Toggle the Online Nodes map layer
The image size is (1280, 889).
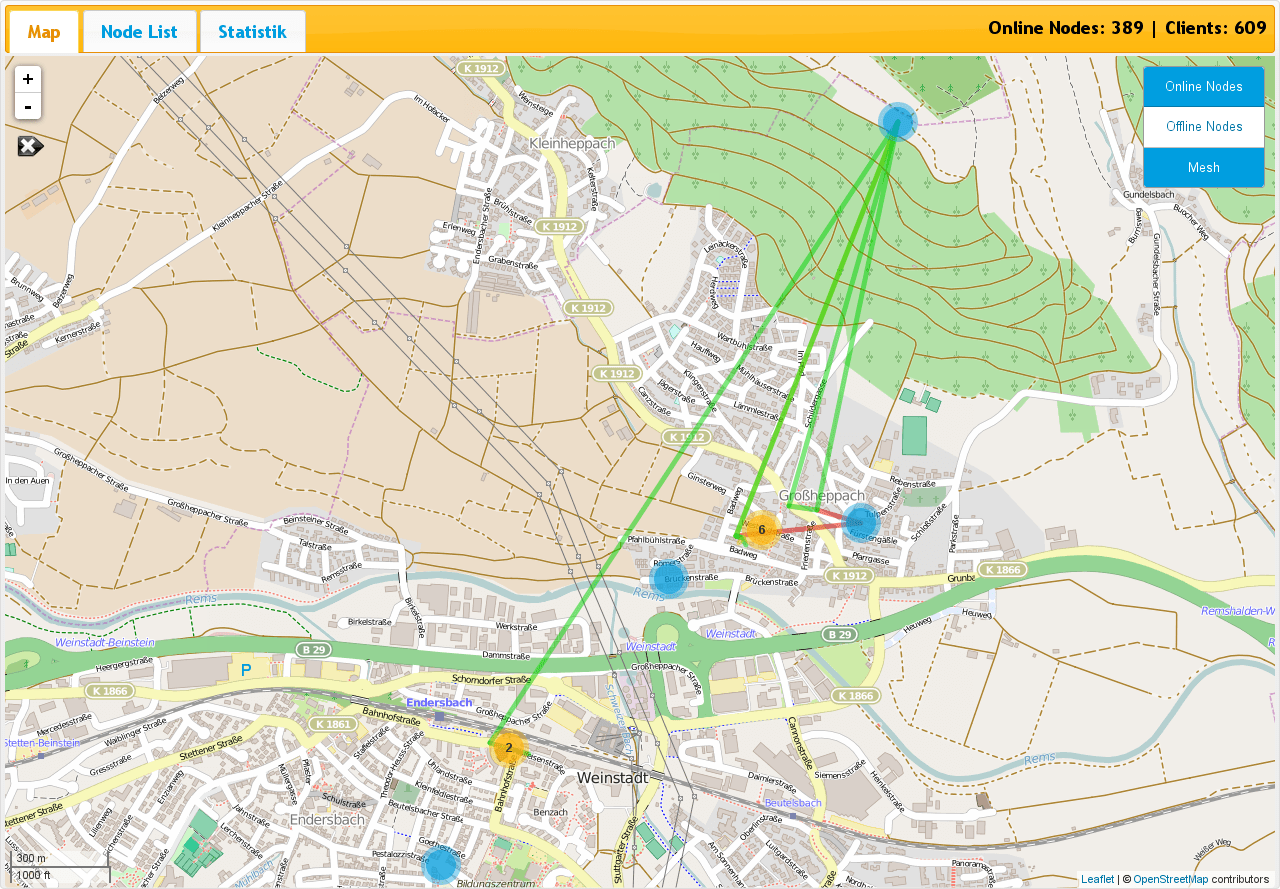point(1203,86)
